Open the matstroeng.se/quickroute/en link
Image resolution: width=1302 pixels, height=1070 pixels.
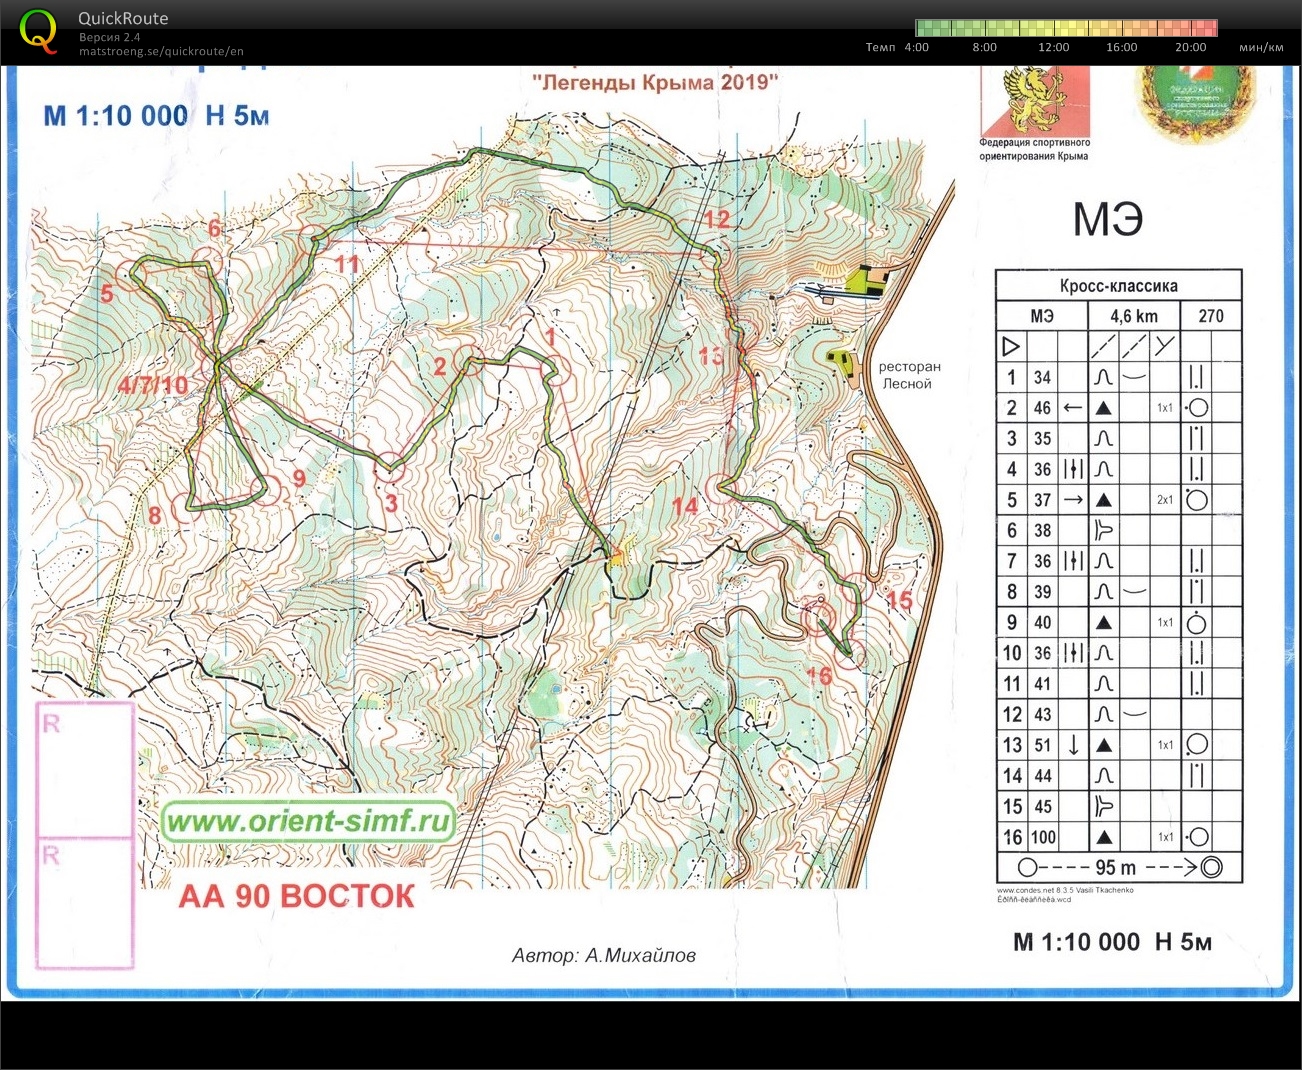point(161,52)
